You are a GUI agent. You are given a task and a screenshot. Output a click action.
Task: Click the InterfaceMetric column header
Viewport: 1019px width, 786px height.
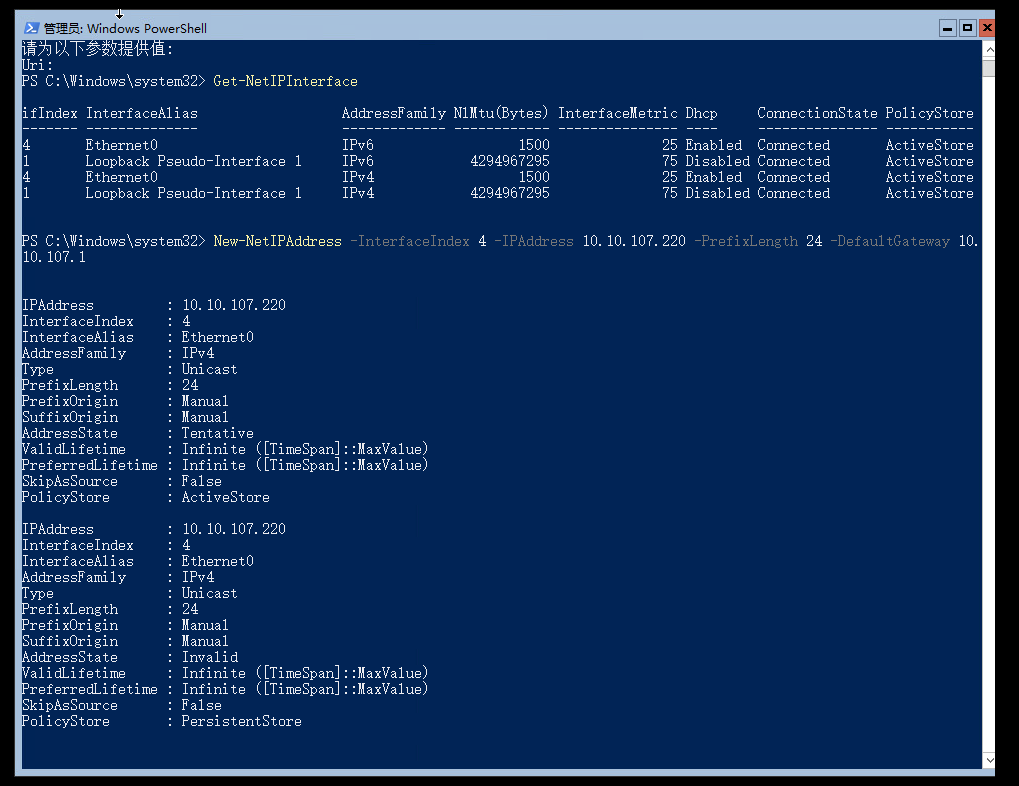617,113
